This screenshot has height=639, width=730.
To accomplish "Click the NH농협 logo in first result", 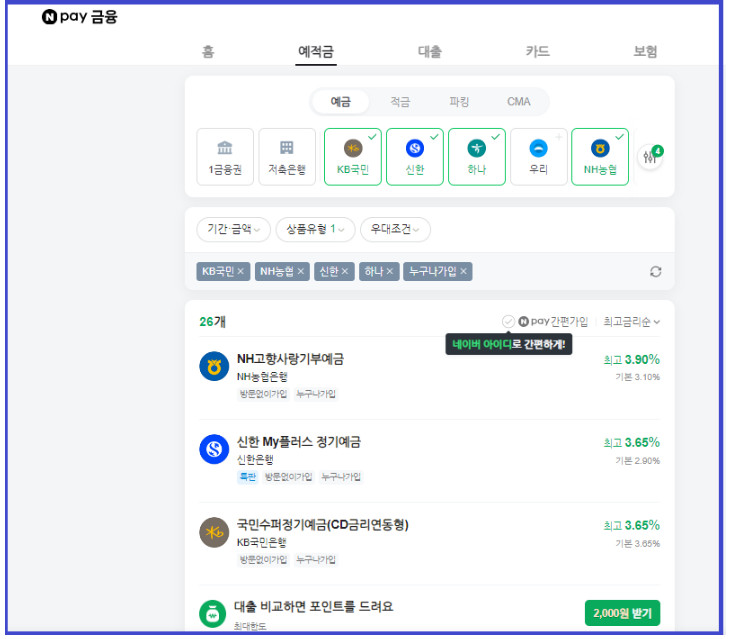I will point(214,366).
